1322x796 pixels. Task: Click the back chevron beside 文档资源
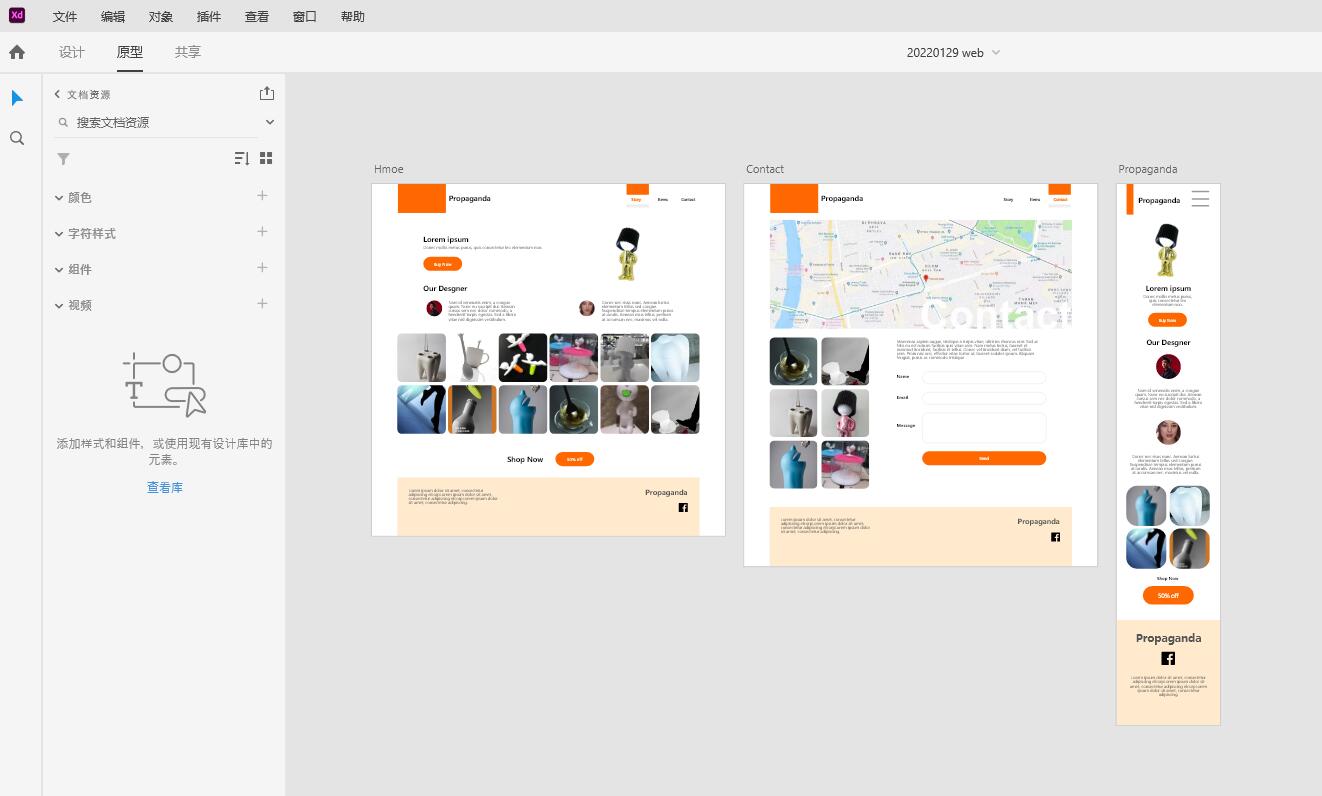click(57, 94)
